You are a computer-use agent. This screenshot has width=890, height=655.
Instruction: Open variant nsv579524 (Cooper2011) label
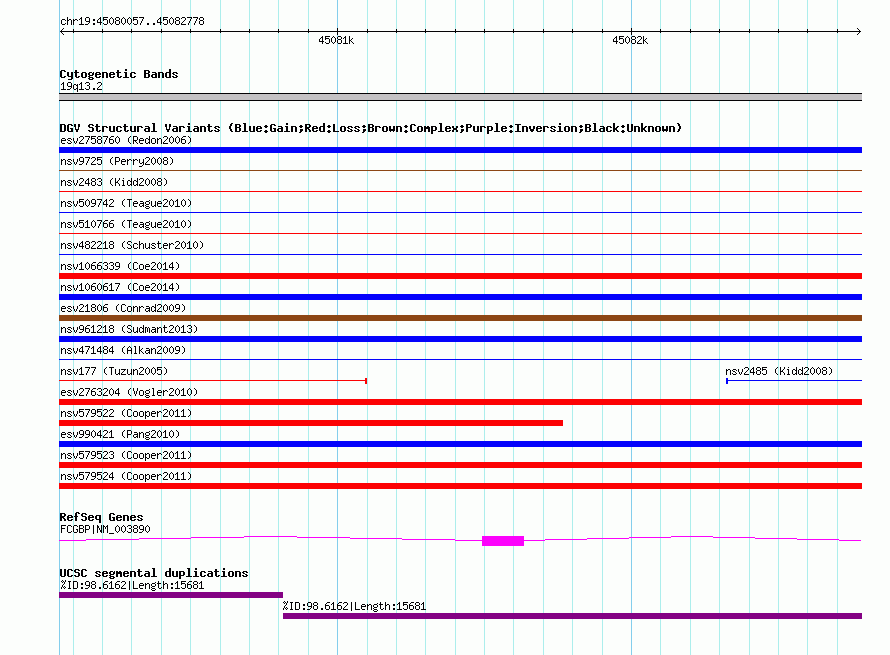point(126,476)
